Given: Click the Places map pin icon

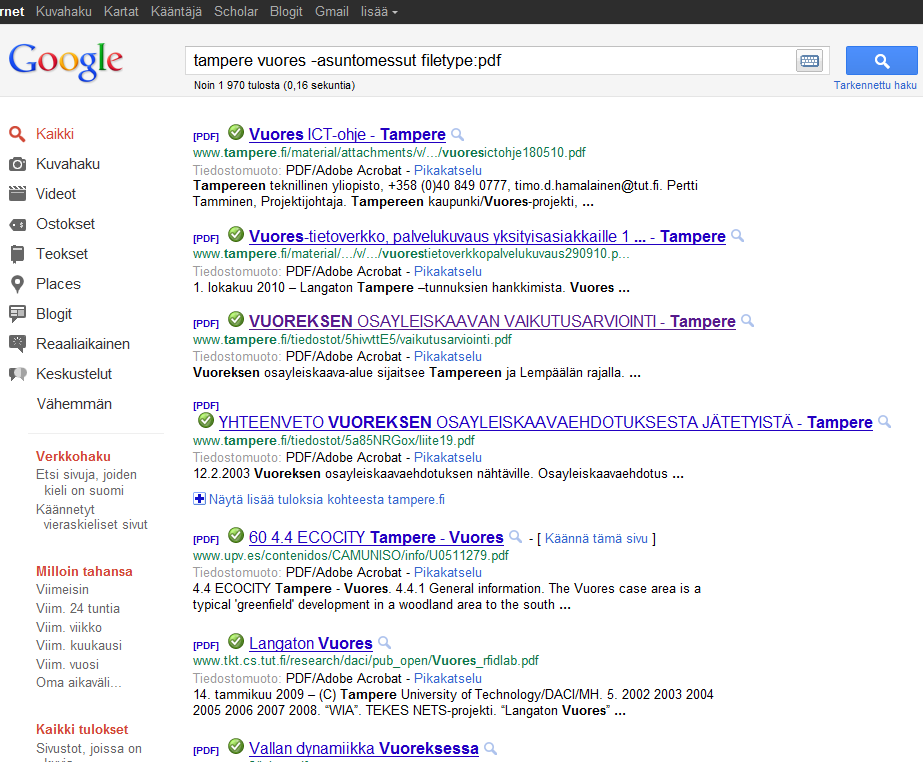Looking at the screenshot, I should [x=18, y=284].
